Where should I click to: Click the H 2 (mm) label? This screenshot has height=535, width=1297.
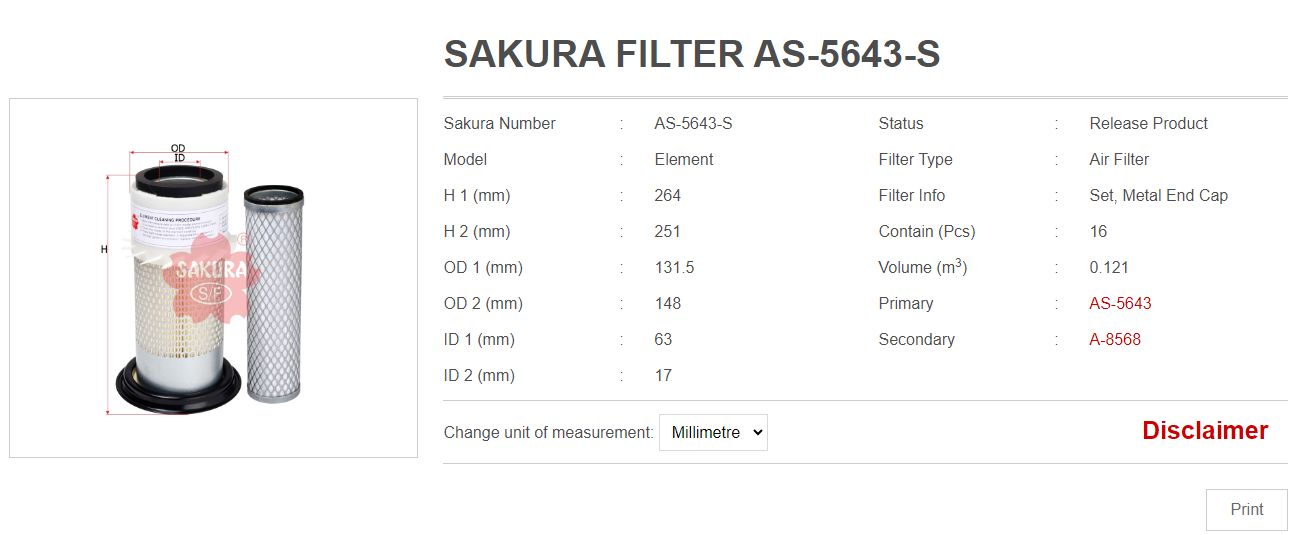(x=476, y=231)
